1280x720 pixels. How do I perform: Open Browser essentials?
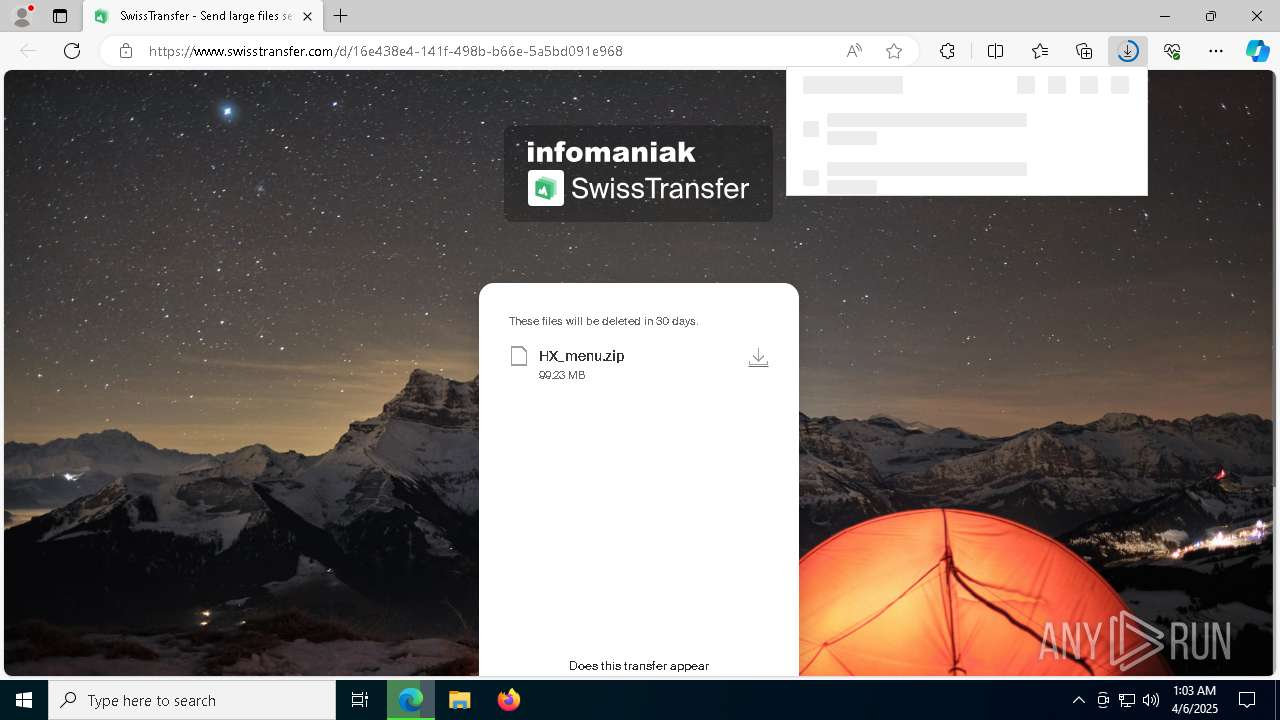(1172, 51)
